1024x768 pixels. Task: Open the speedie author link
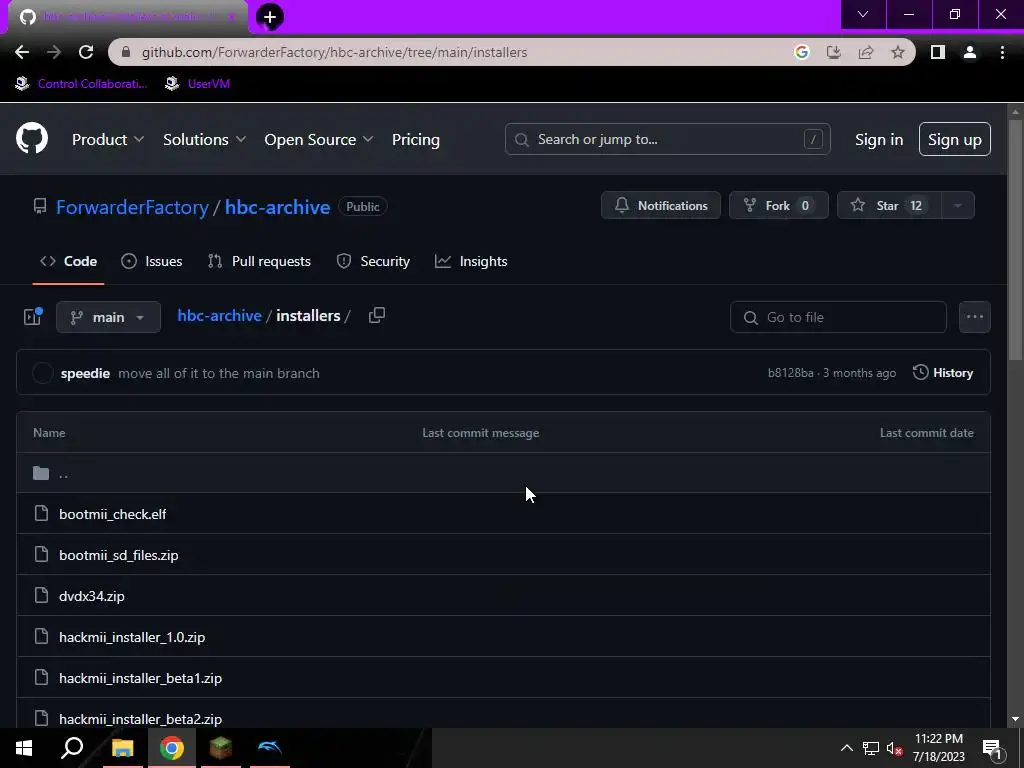(85, 373)
